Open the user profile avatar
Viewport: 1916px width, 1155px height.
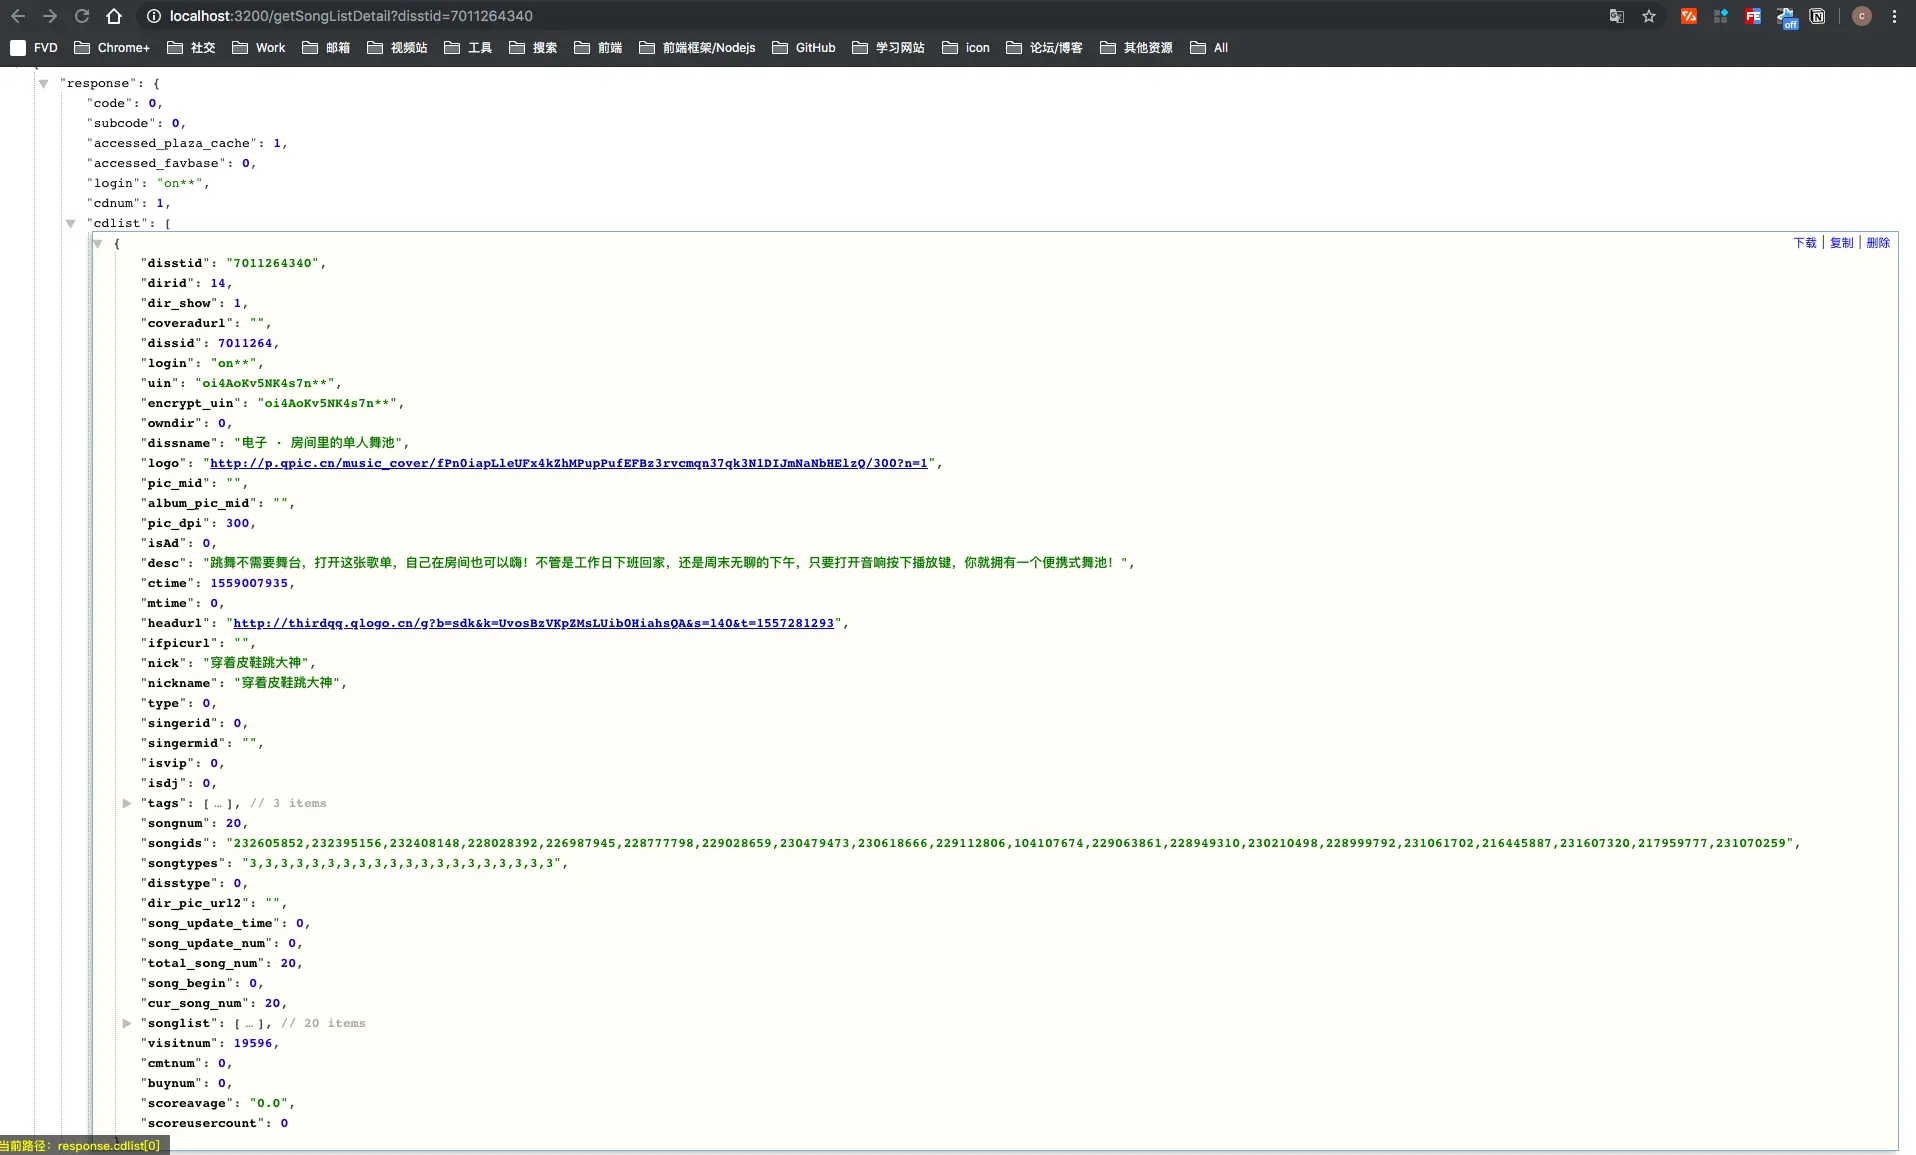pyautogui.click(x=1862, y=16)
